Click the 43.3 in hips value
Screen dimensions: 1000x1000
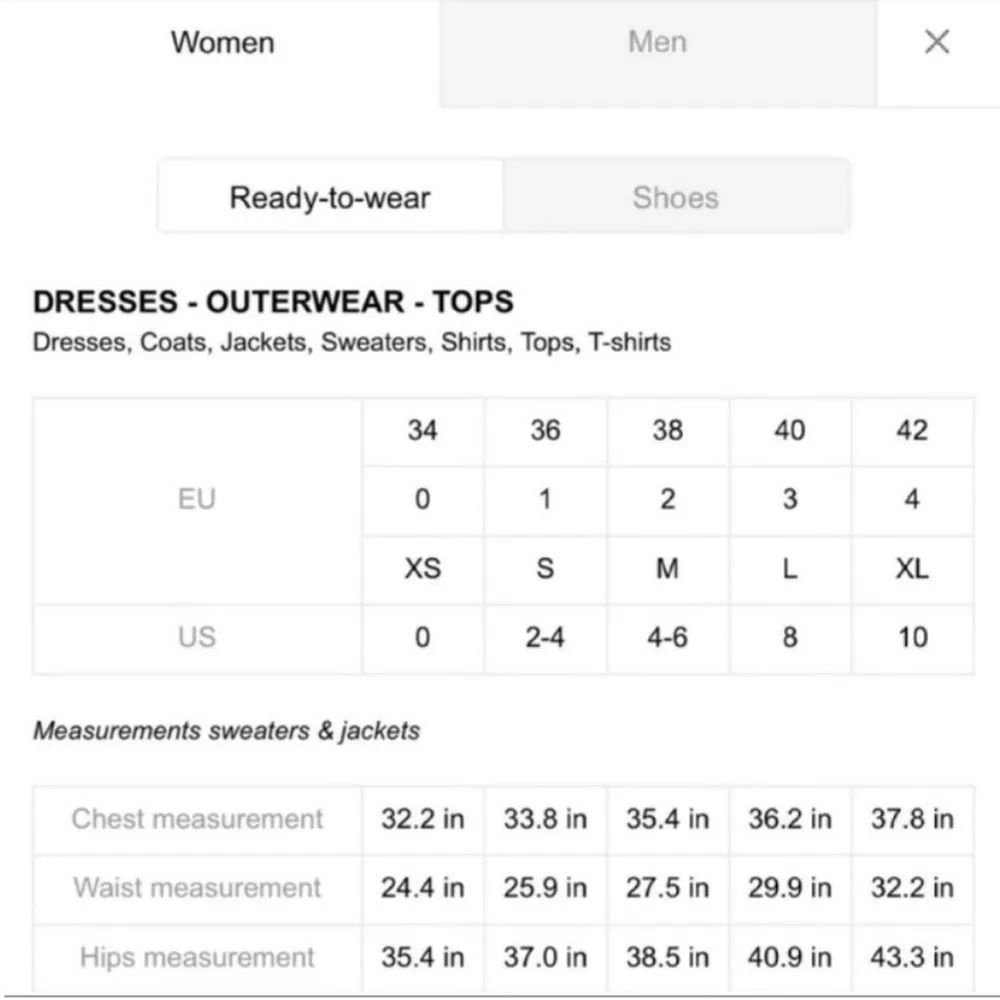[912, 957]
